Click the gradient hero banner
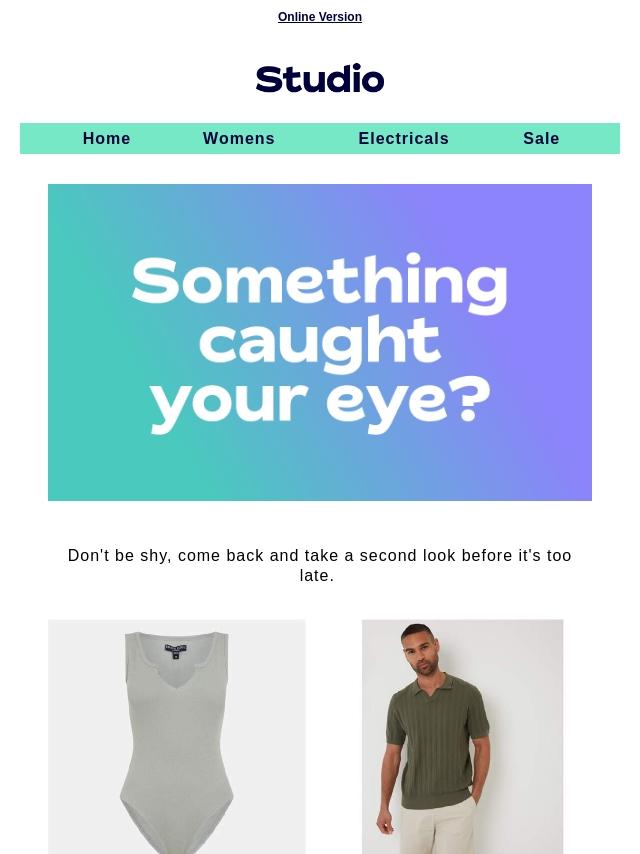Viewport: 640px width, 854px height. (320, 342)
